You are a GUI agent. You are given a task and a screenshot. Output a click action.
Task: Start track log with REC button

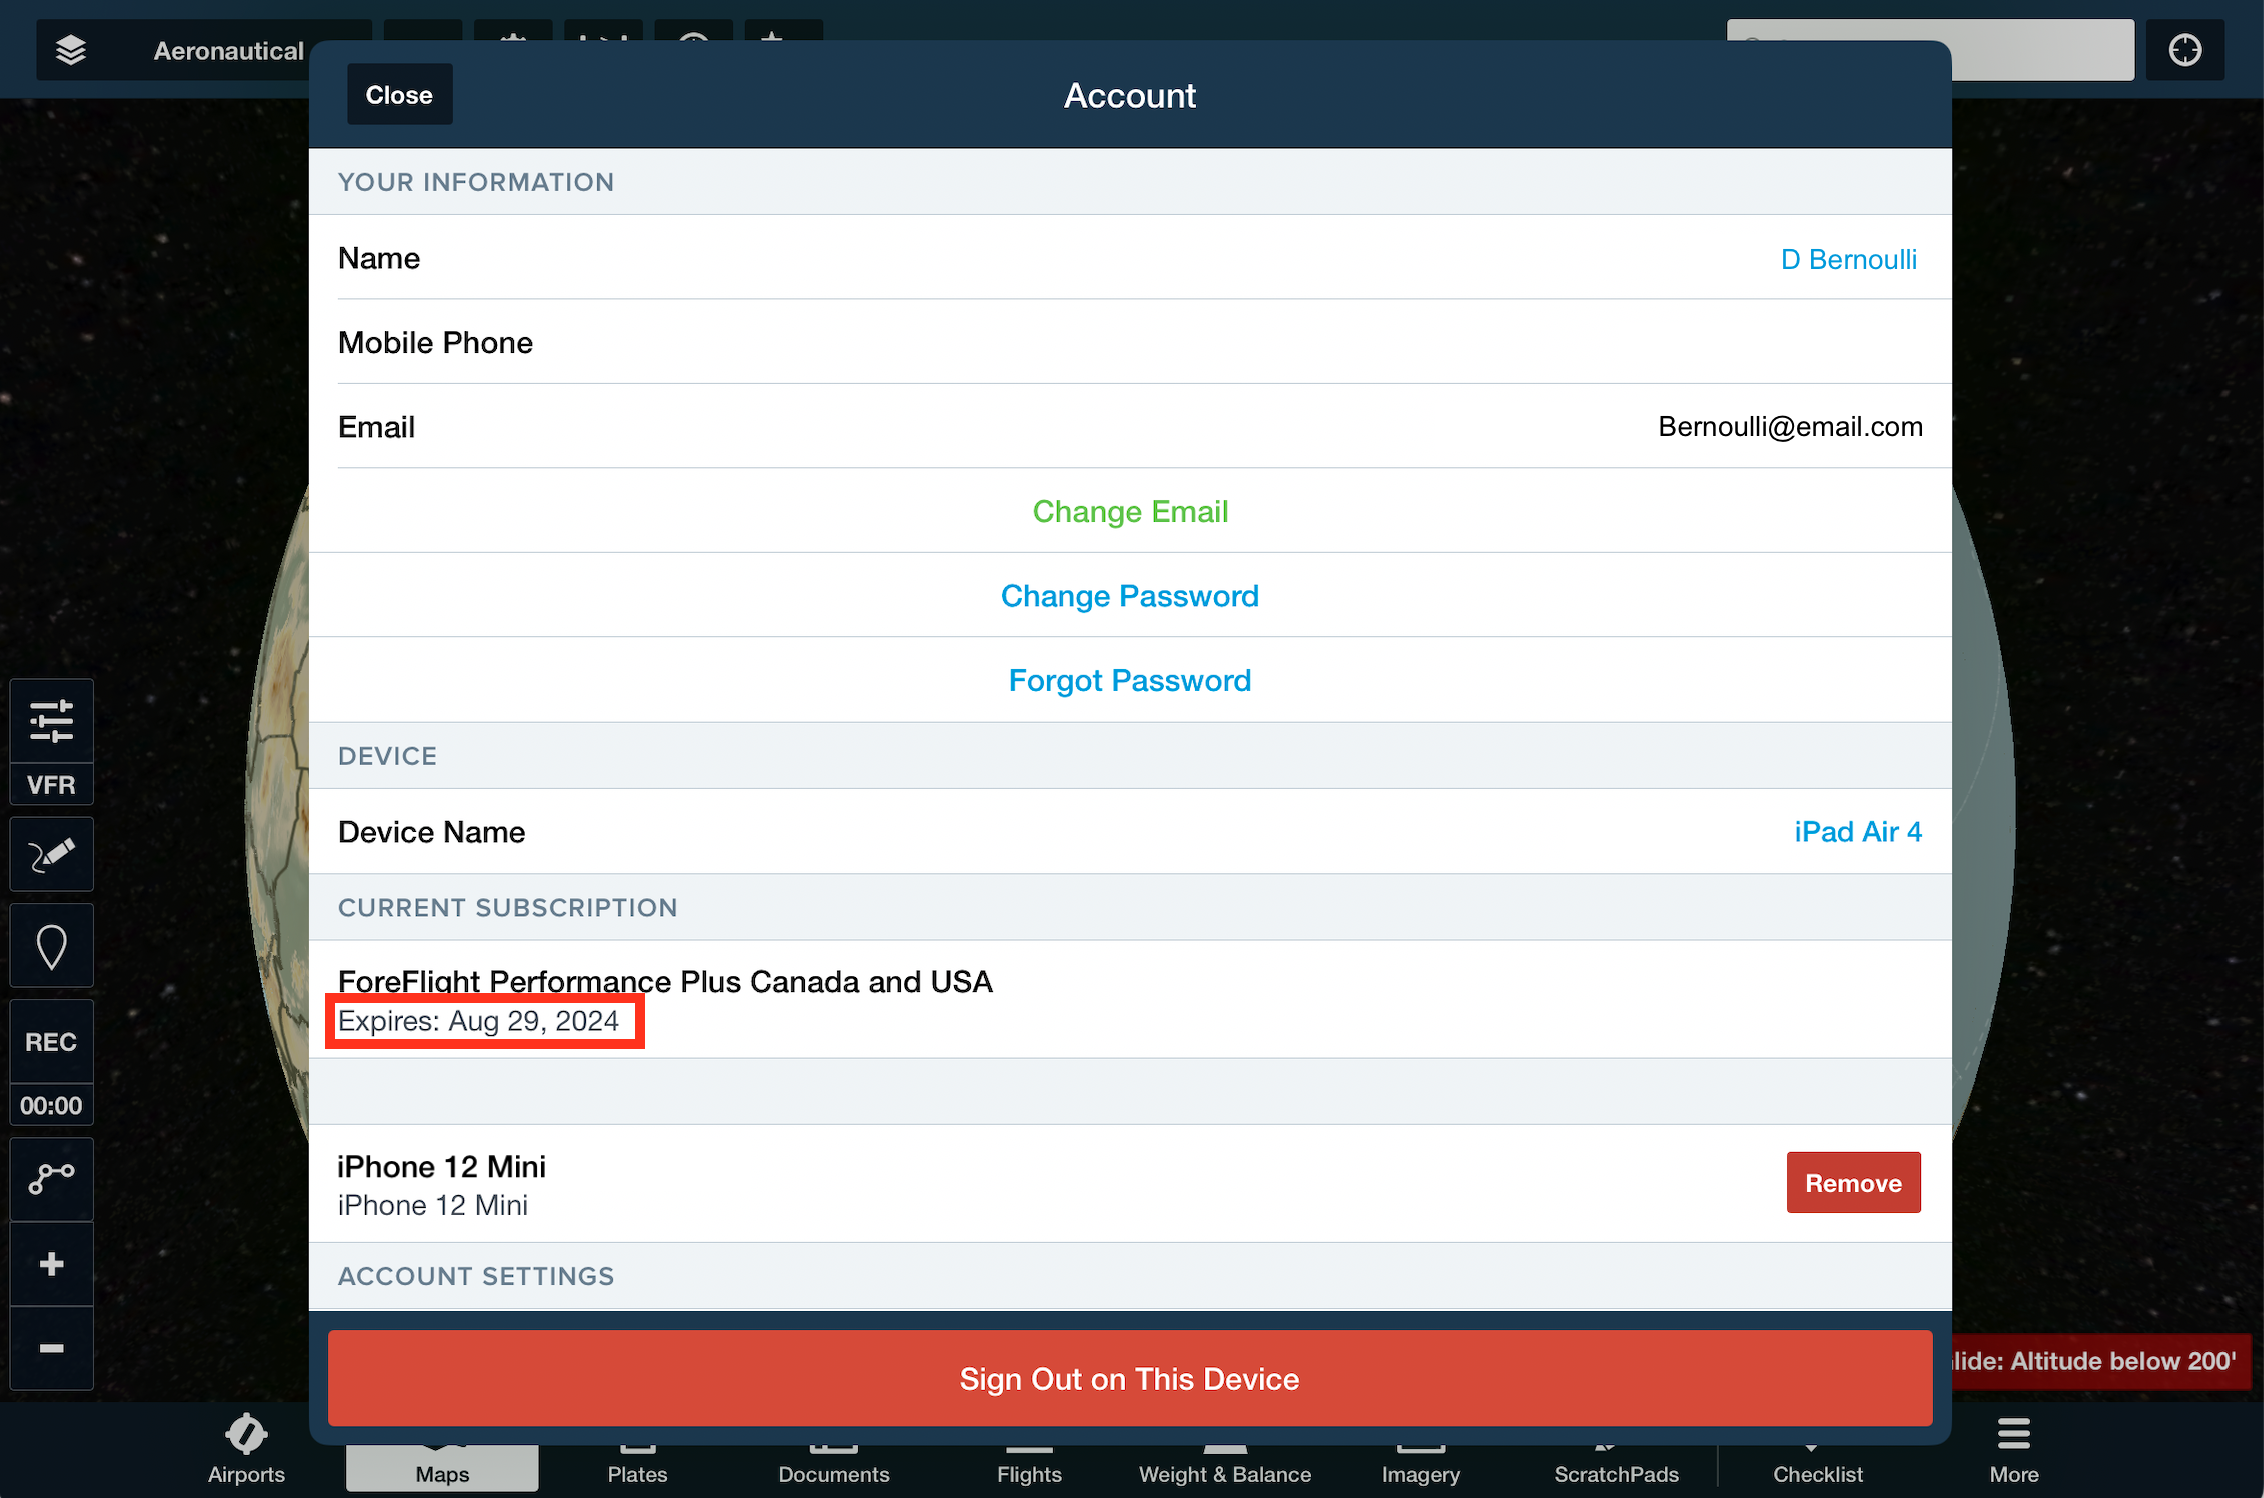[x=51, y=1042]
